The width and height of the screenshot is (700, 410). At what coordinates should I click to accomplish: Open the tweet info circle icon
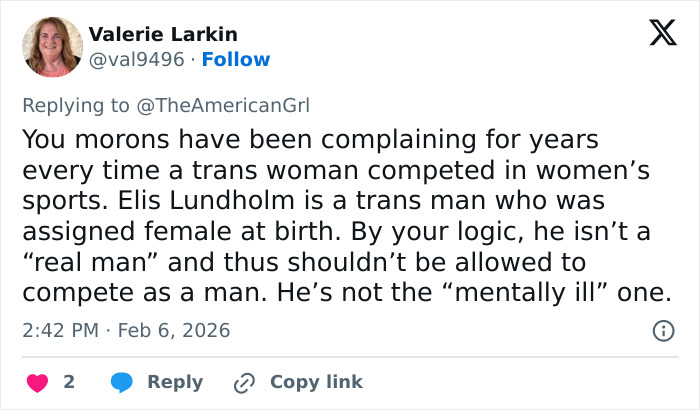coord(662,330)
